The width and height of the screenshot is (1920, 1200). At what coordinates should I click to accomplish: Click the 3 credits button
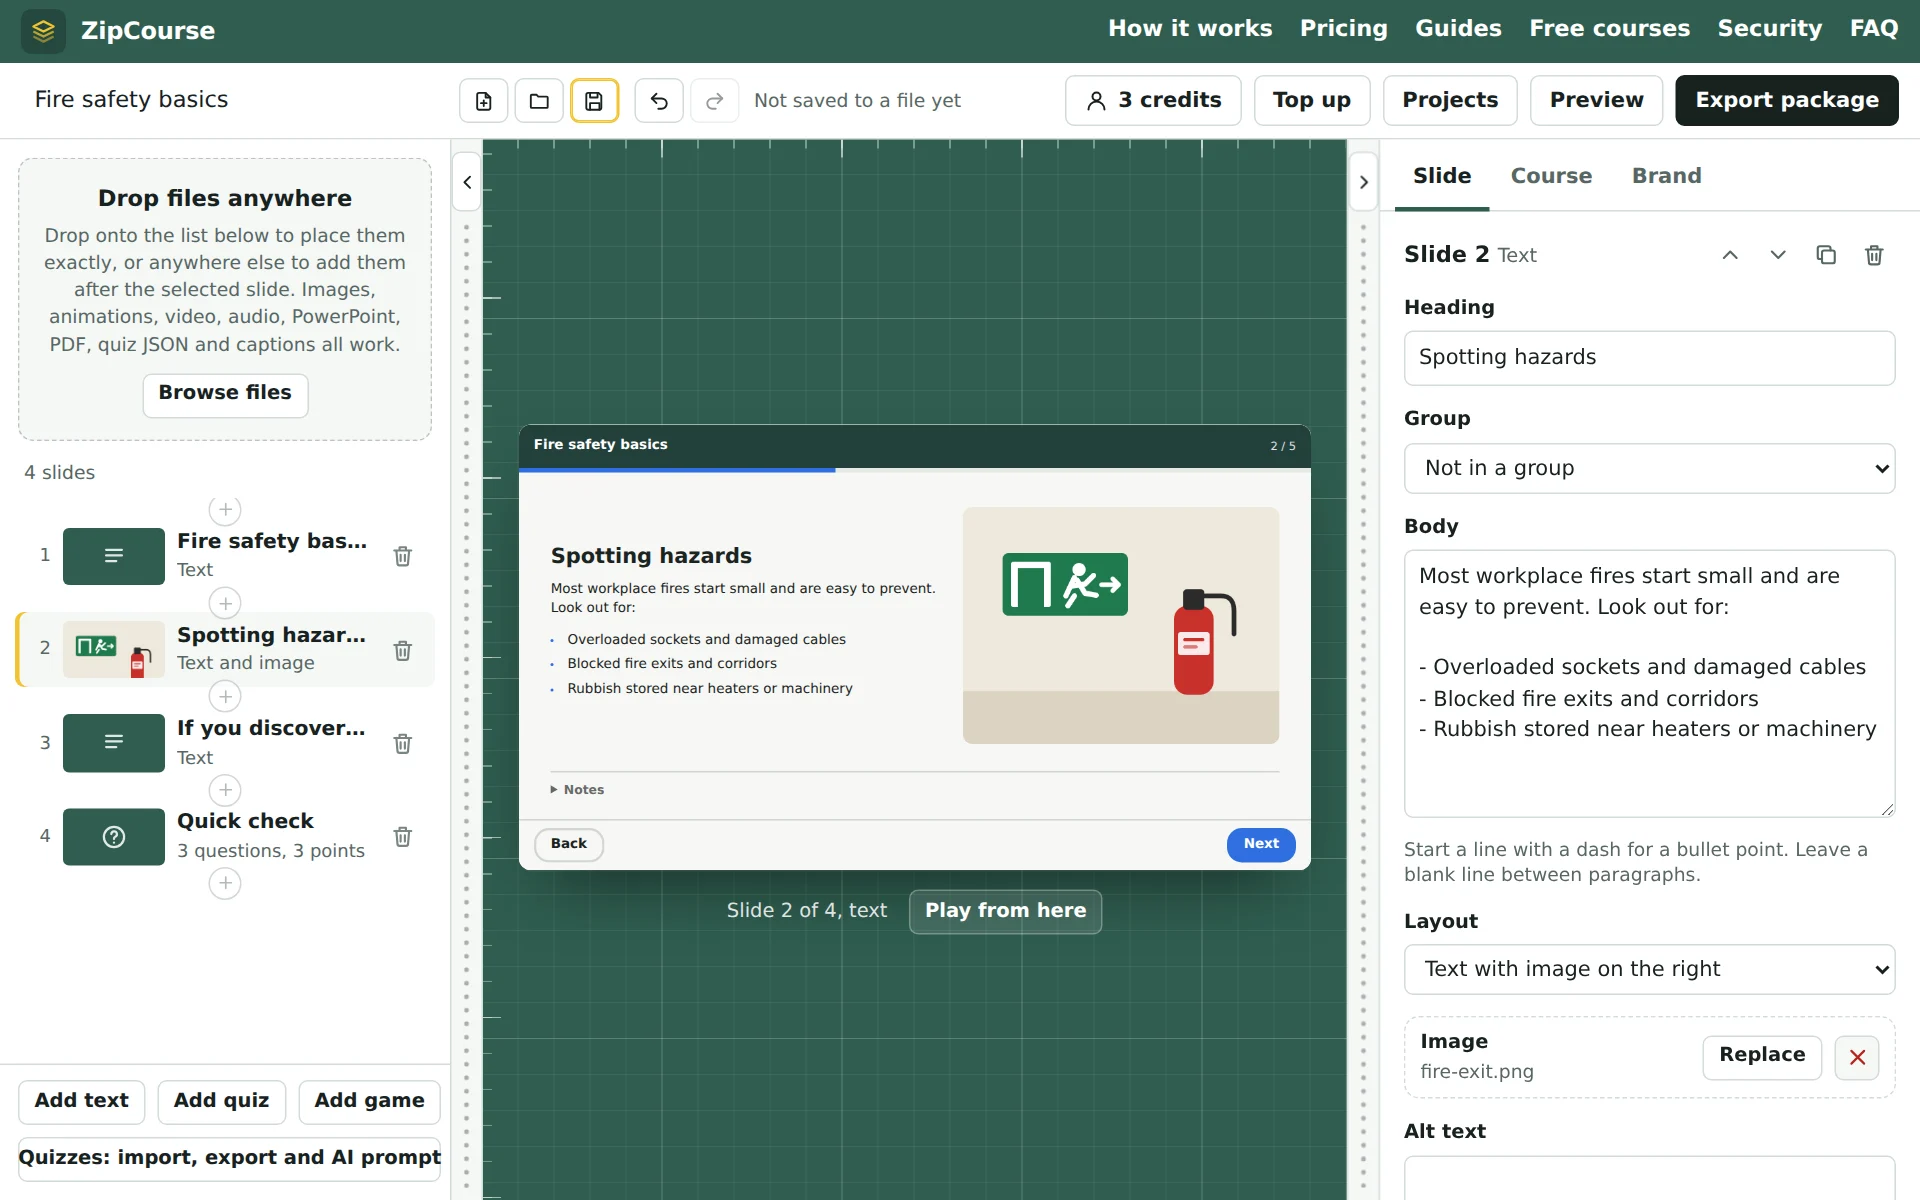(x=1153, y=101)
